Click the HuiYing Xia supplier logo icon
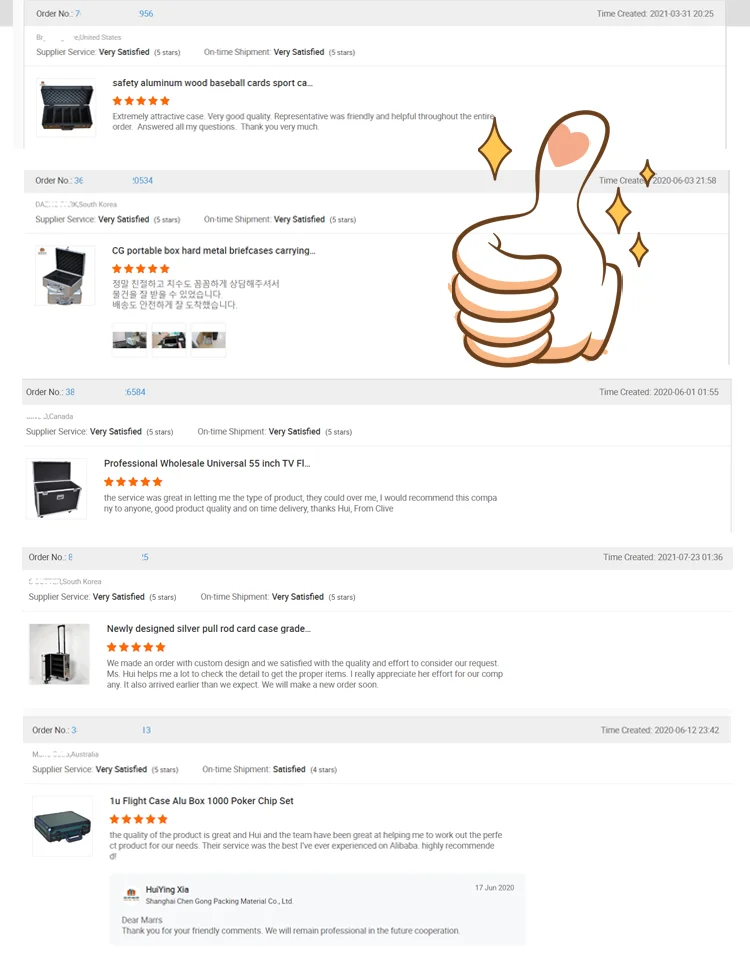The width and height of the screenshot is (750, 963). coord(131,895)
